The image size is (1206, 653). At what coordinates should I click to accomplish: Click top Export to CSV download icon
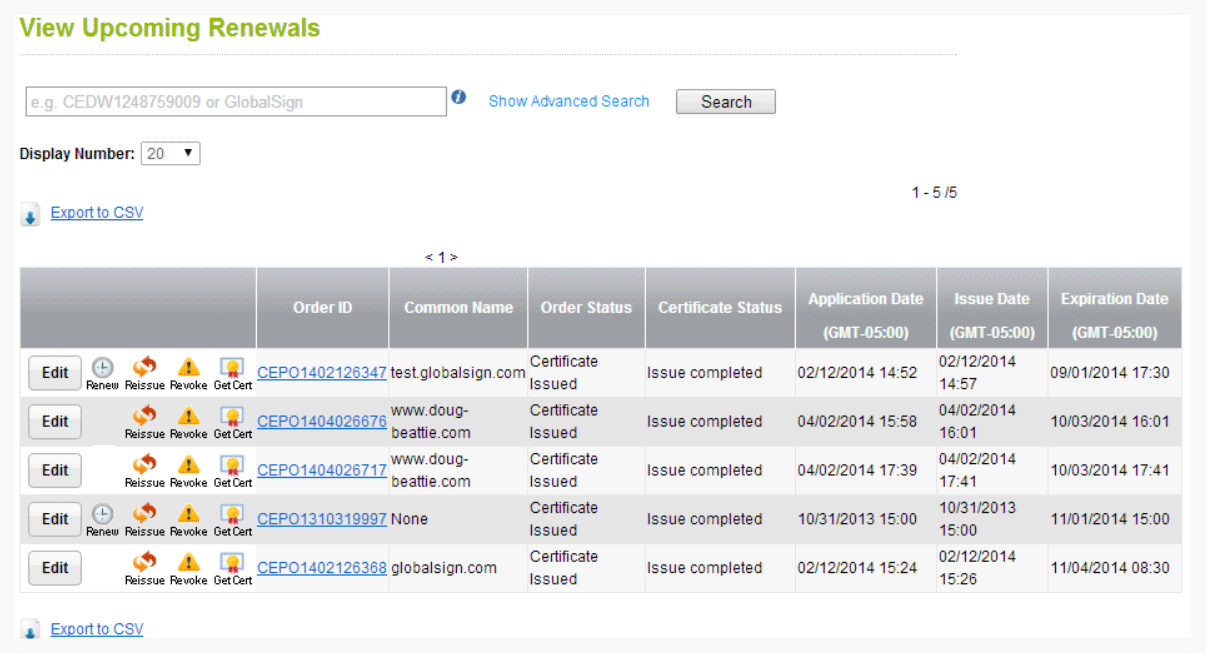pos(31,215)
